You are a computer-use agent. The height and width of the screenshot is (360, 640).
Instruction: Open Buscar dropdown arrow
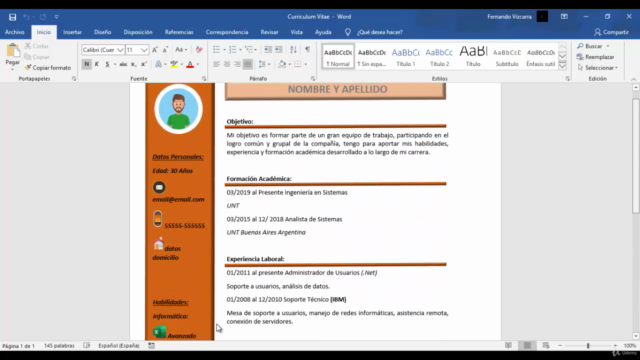click(608, 46)
